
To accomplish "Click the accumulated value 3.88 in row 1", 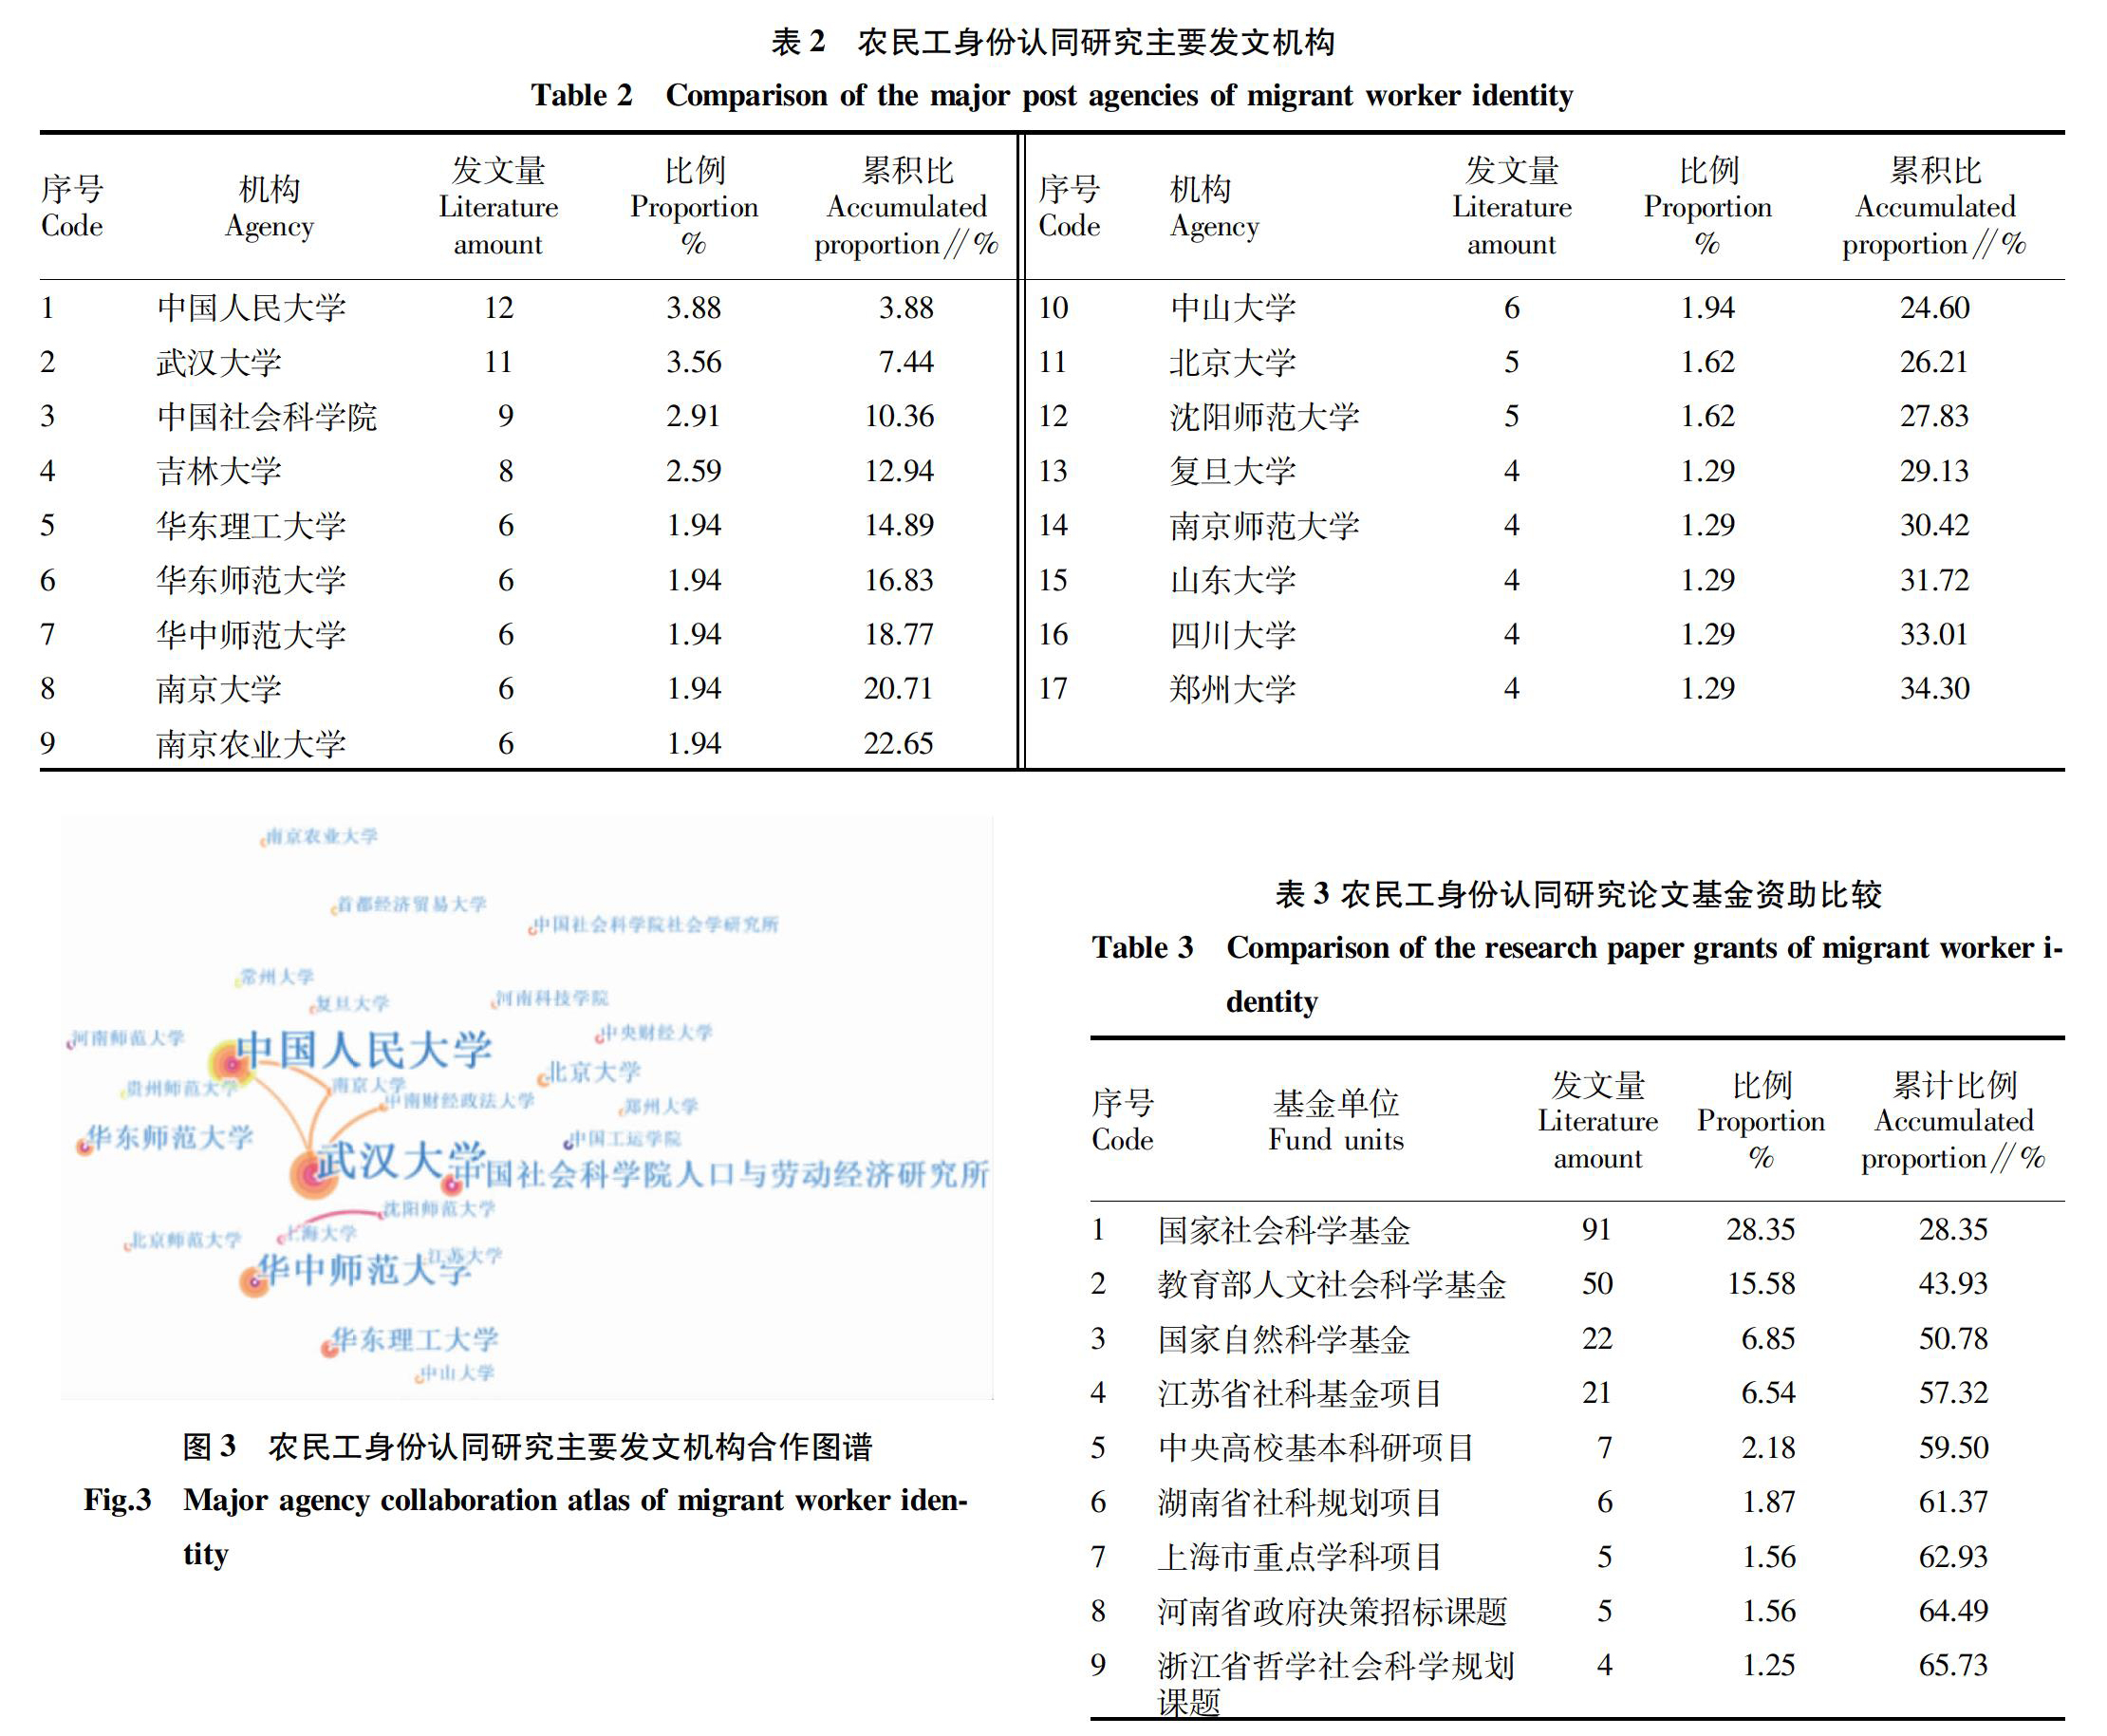I will pos(906,308).
